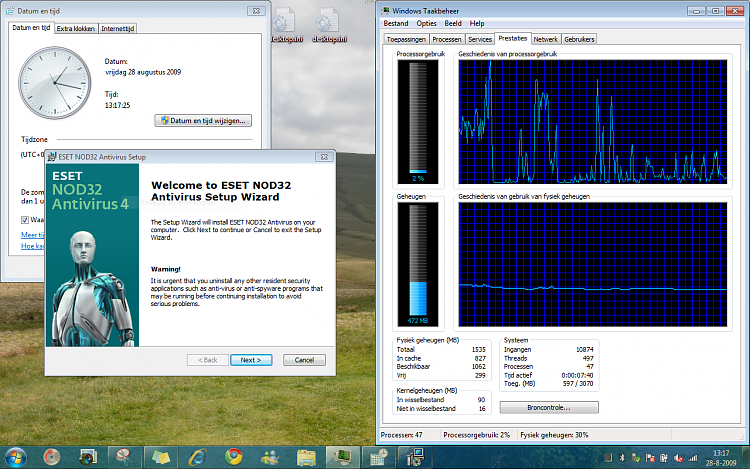Image resolution: width=750 pixels, height=469 pixels.
Task: Click the 'Tijd actief' value 0:00:07:40
Action: tap(577, 375)
